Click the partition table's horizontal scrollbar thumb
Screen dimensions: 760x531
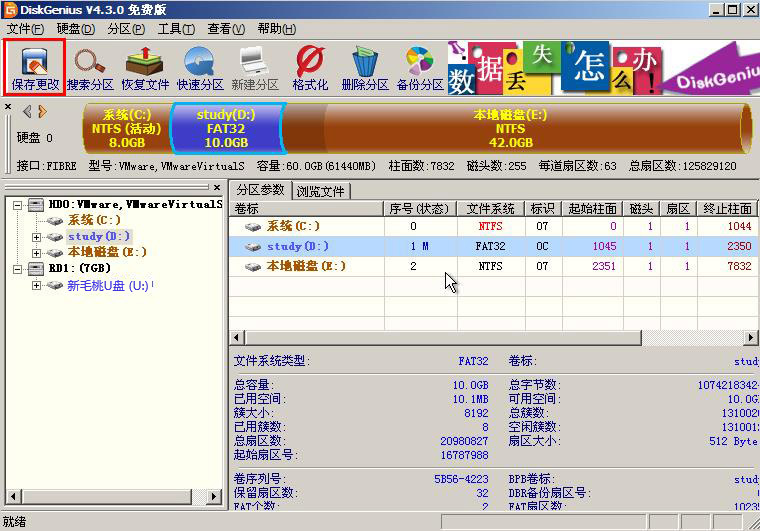coord(443,337)
